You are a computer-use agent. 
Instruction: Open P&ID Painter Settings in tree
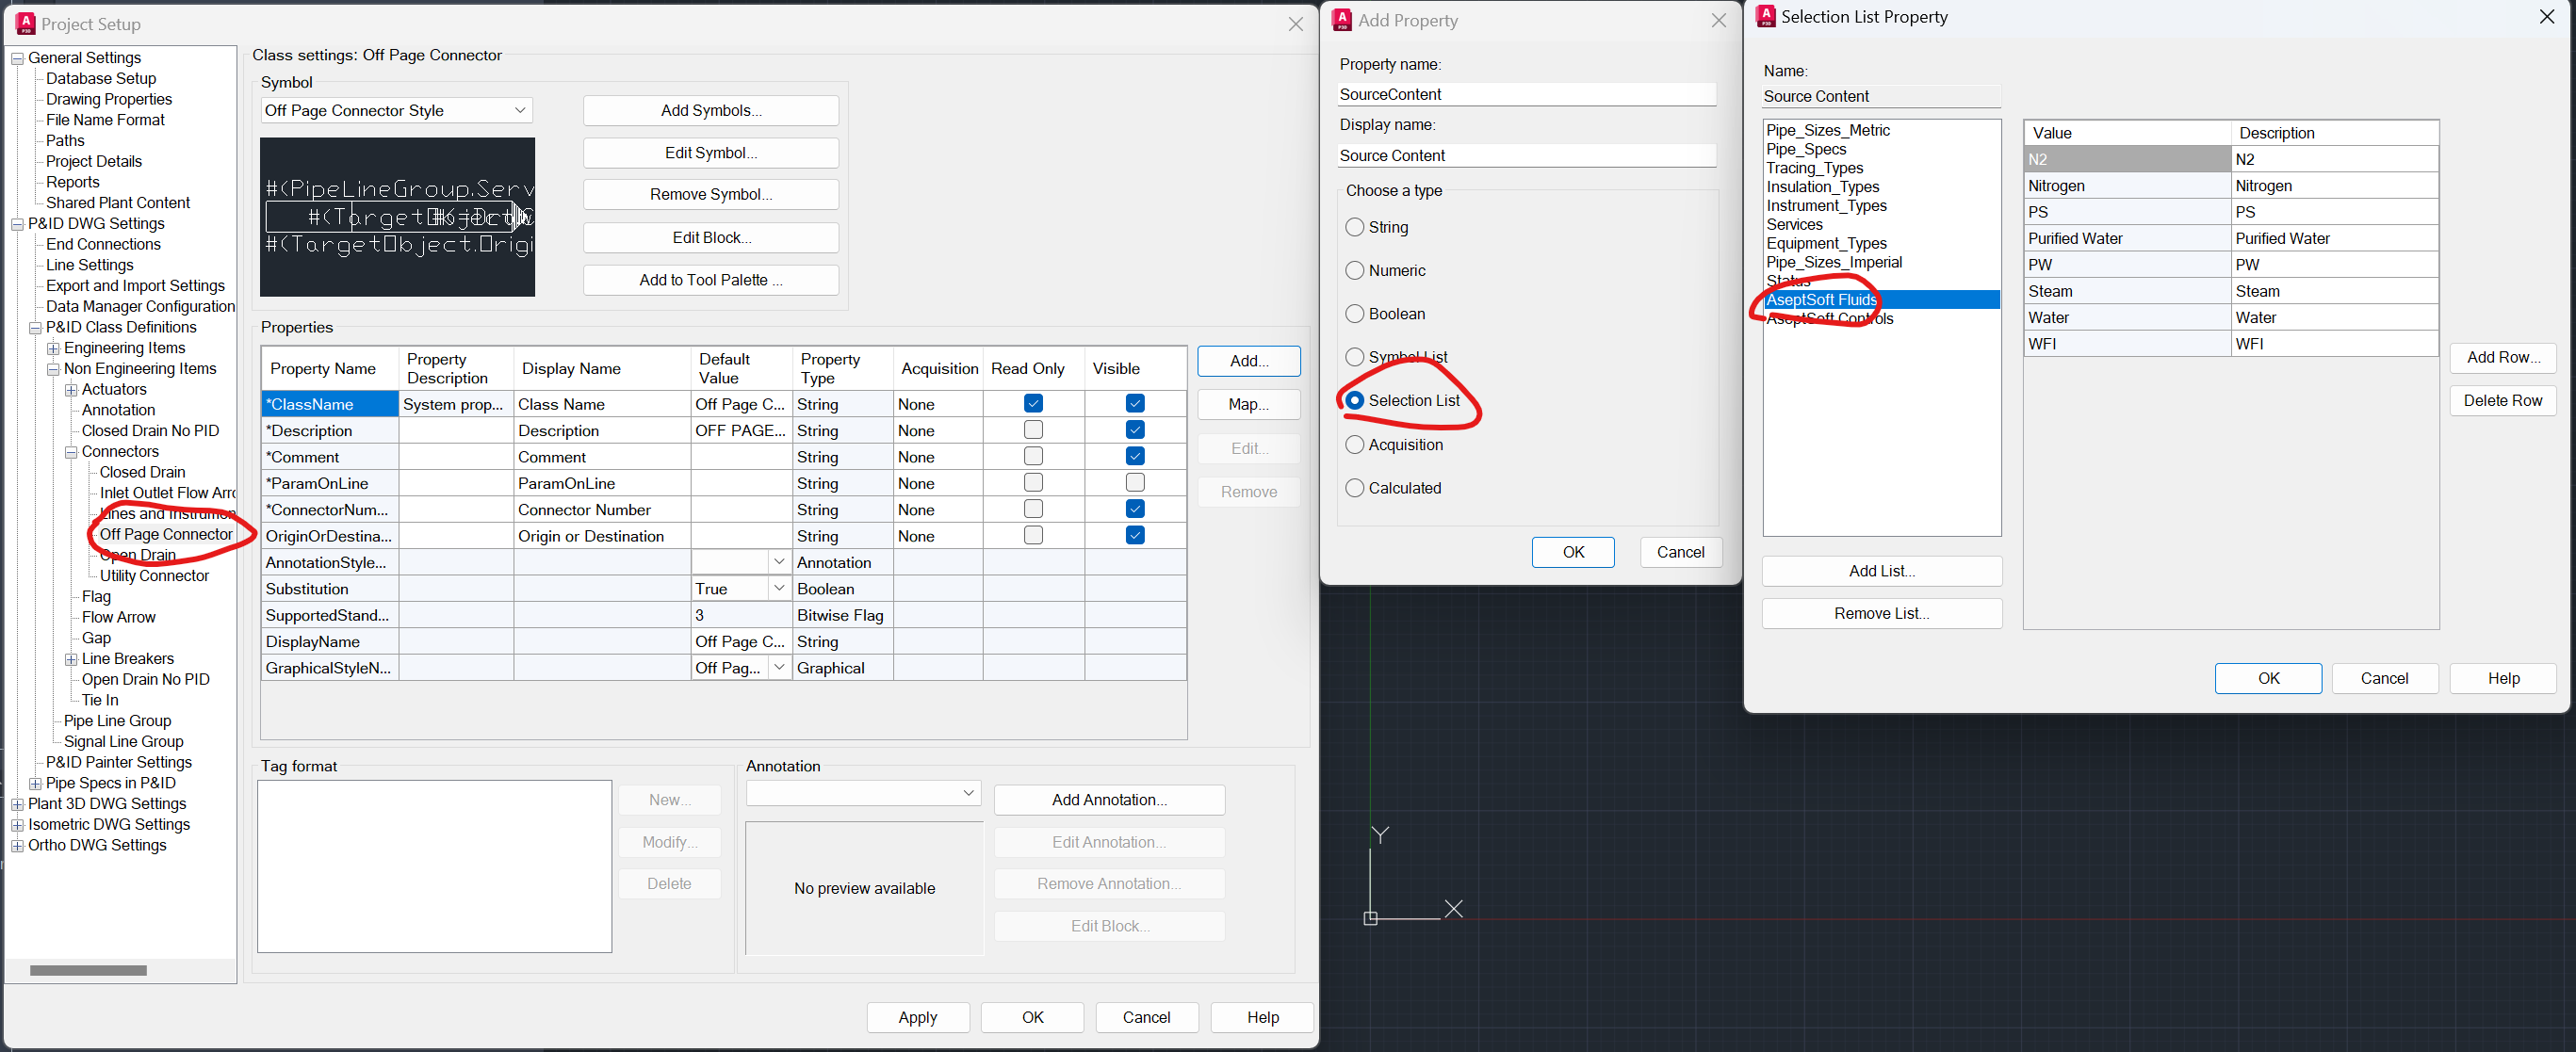(x=118, y=762)
